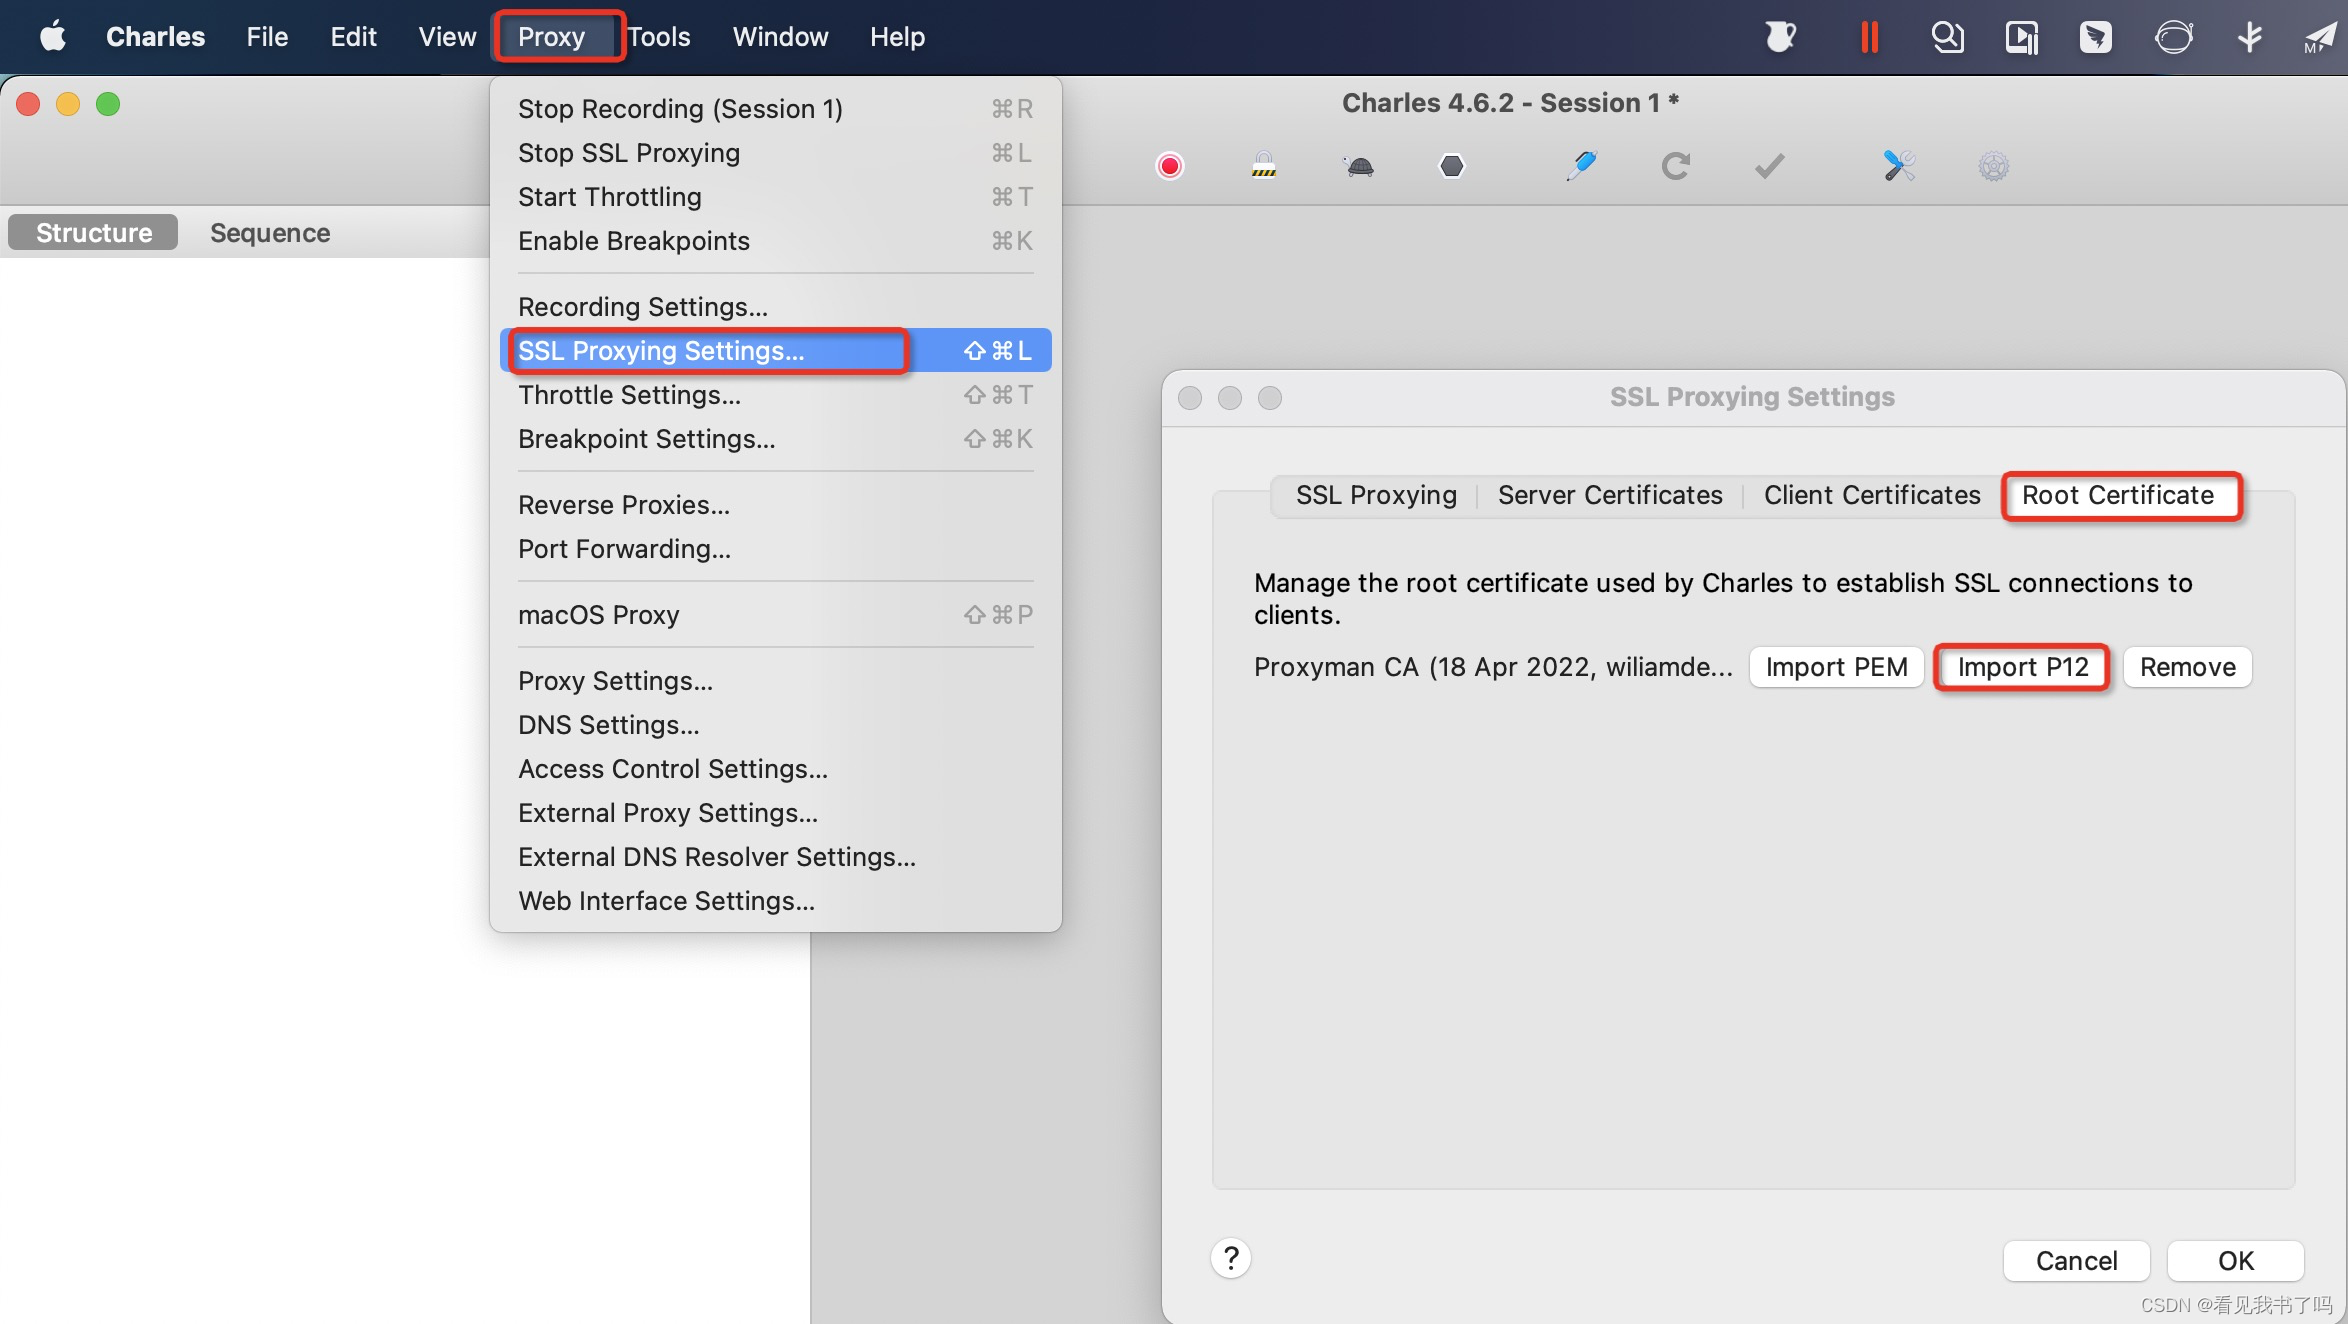
Task: Click the Remove certificate button
Action: pyautogui.click(x=2187, y=667)
